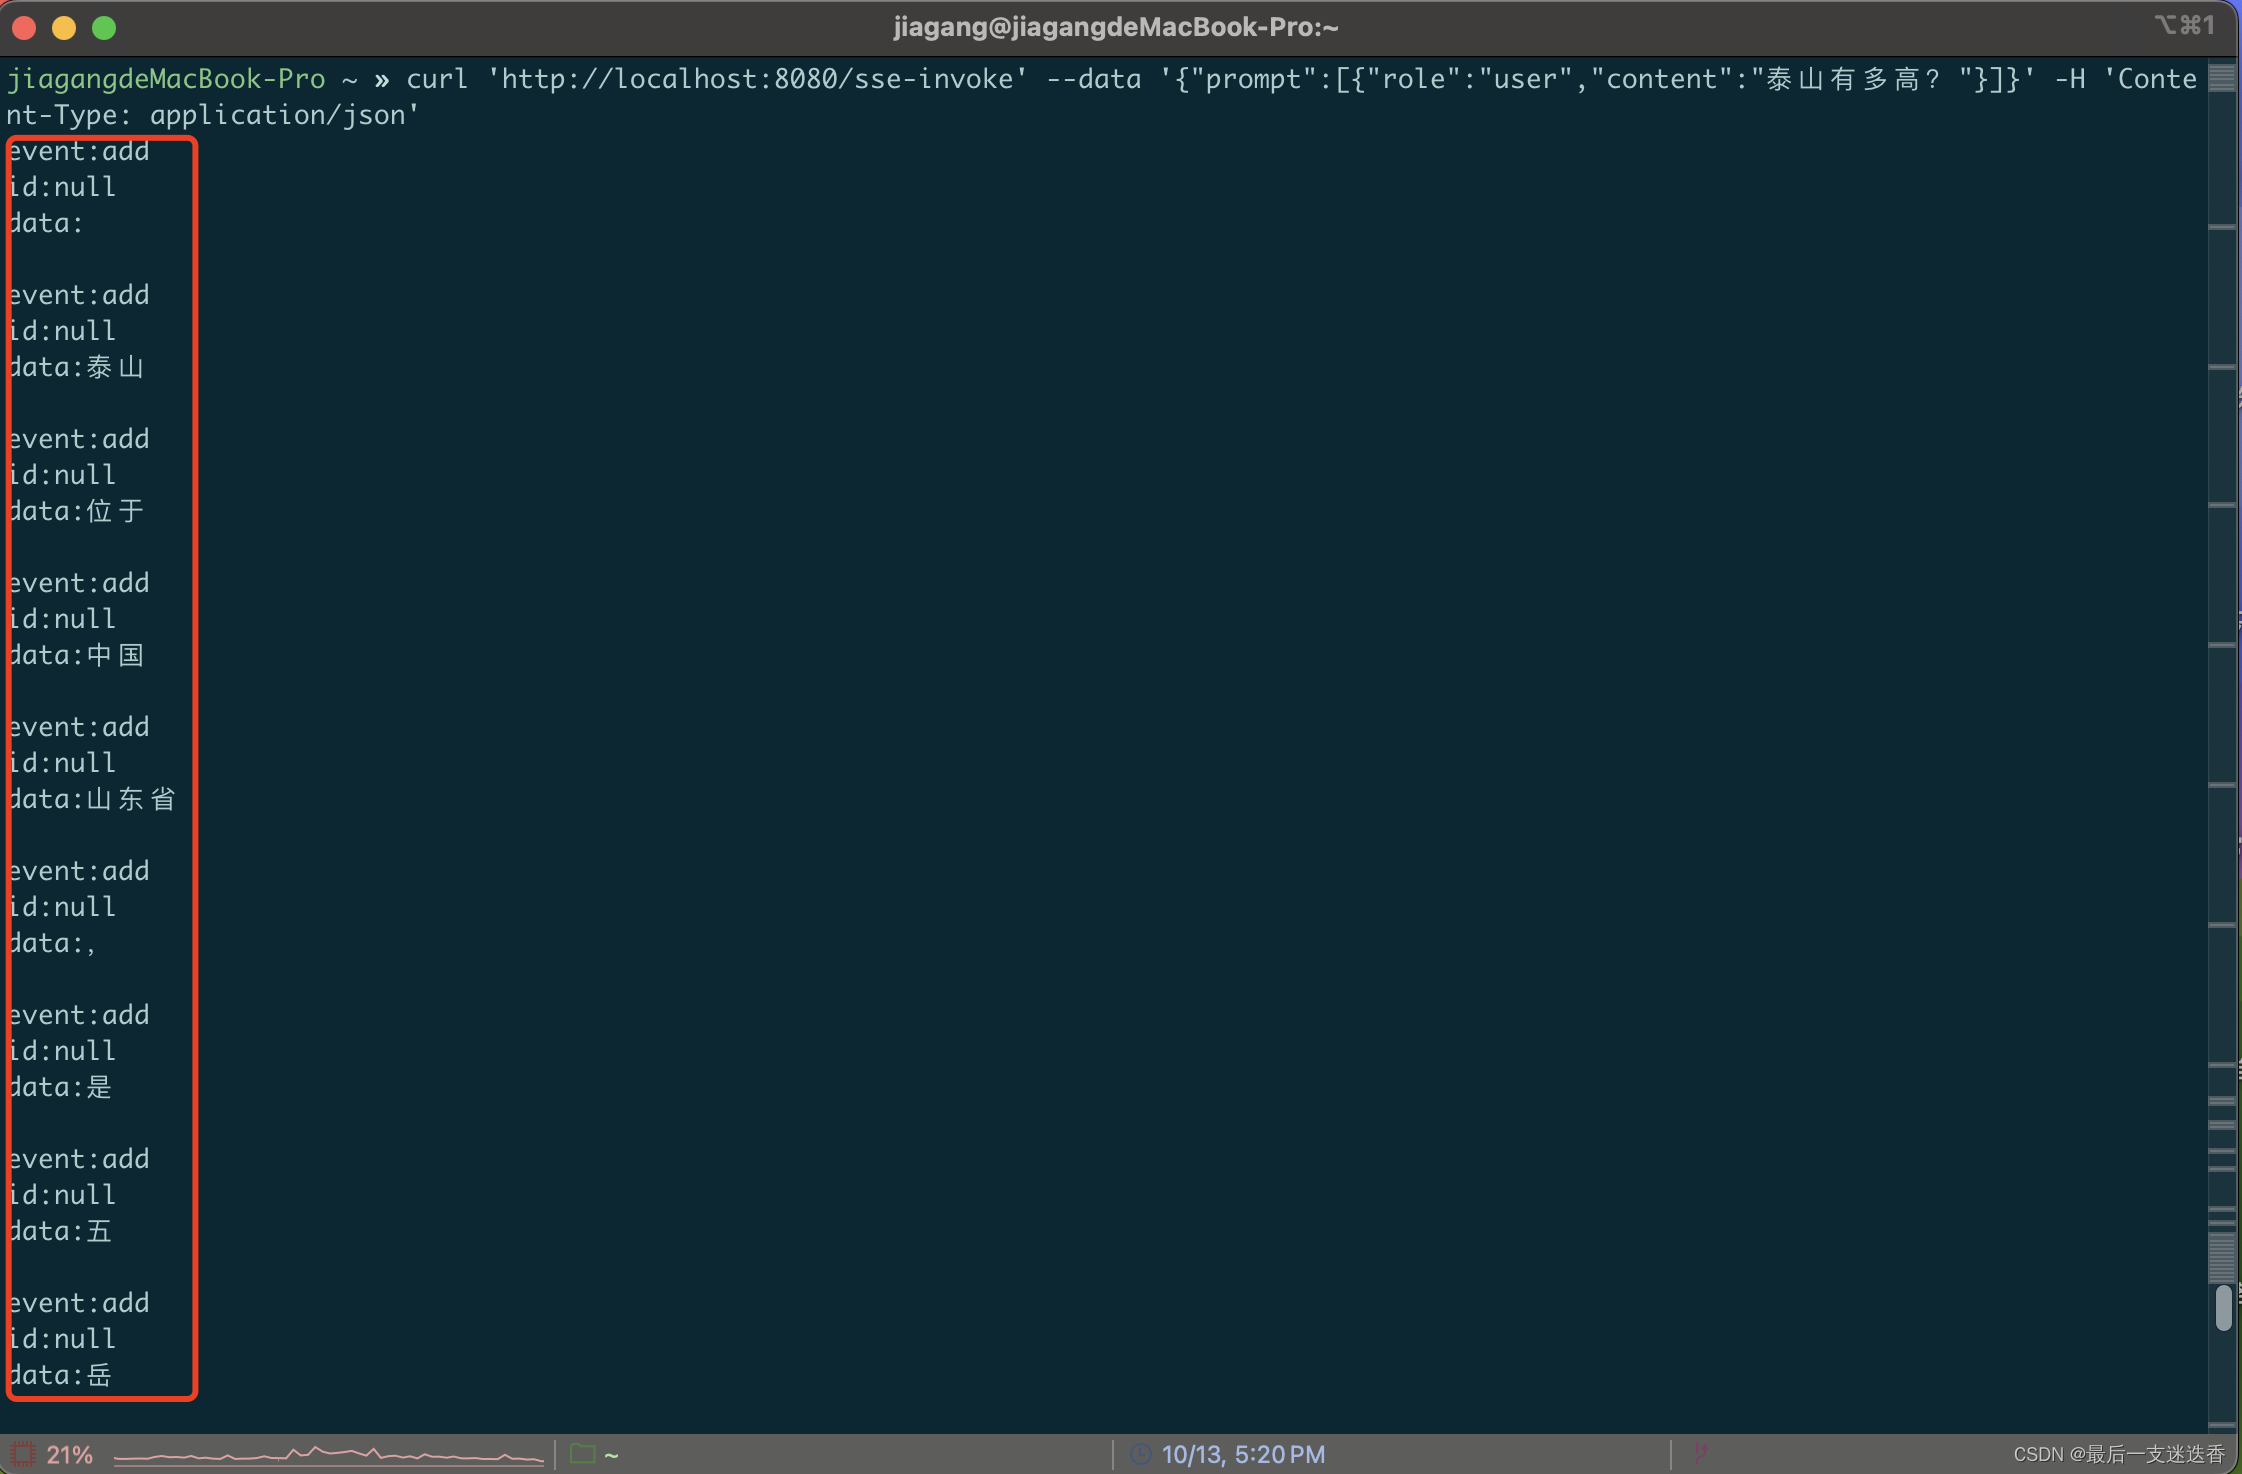Click the output line data:中国
The image size is (2242, 1474).
point(77,655)
